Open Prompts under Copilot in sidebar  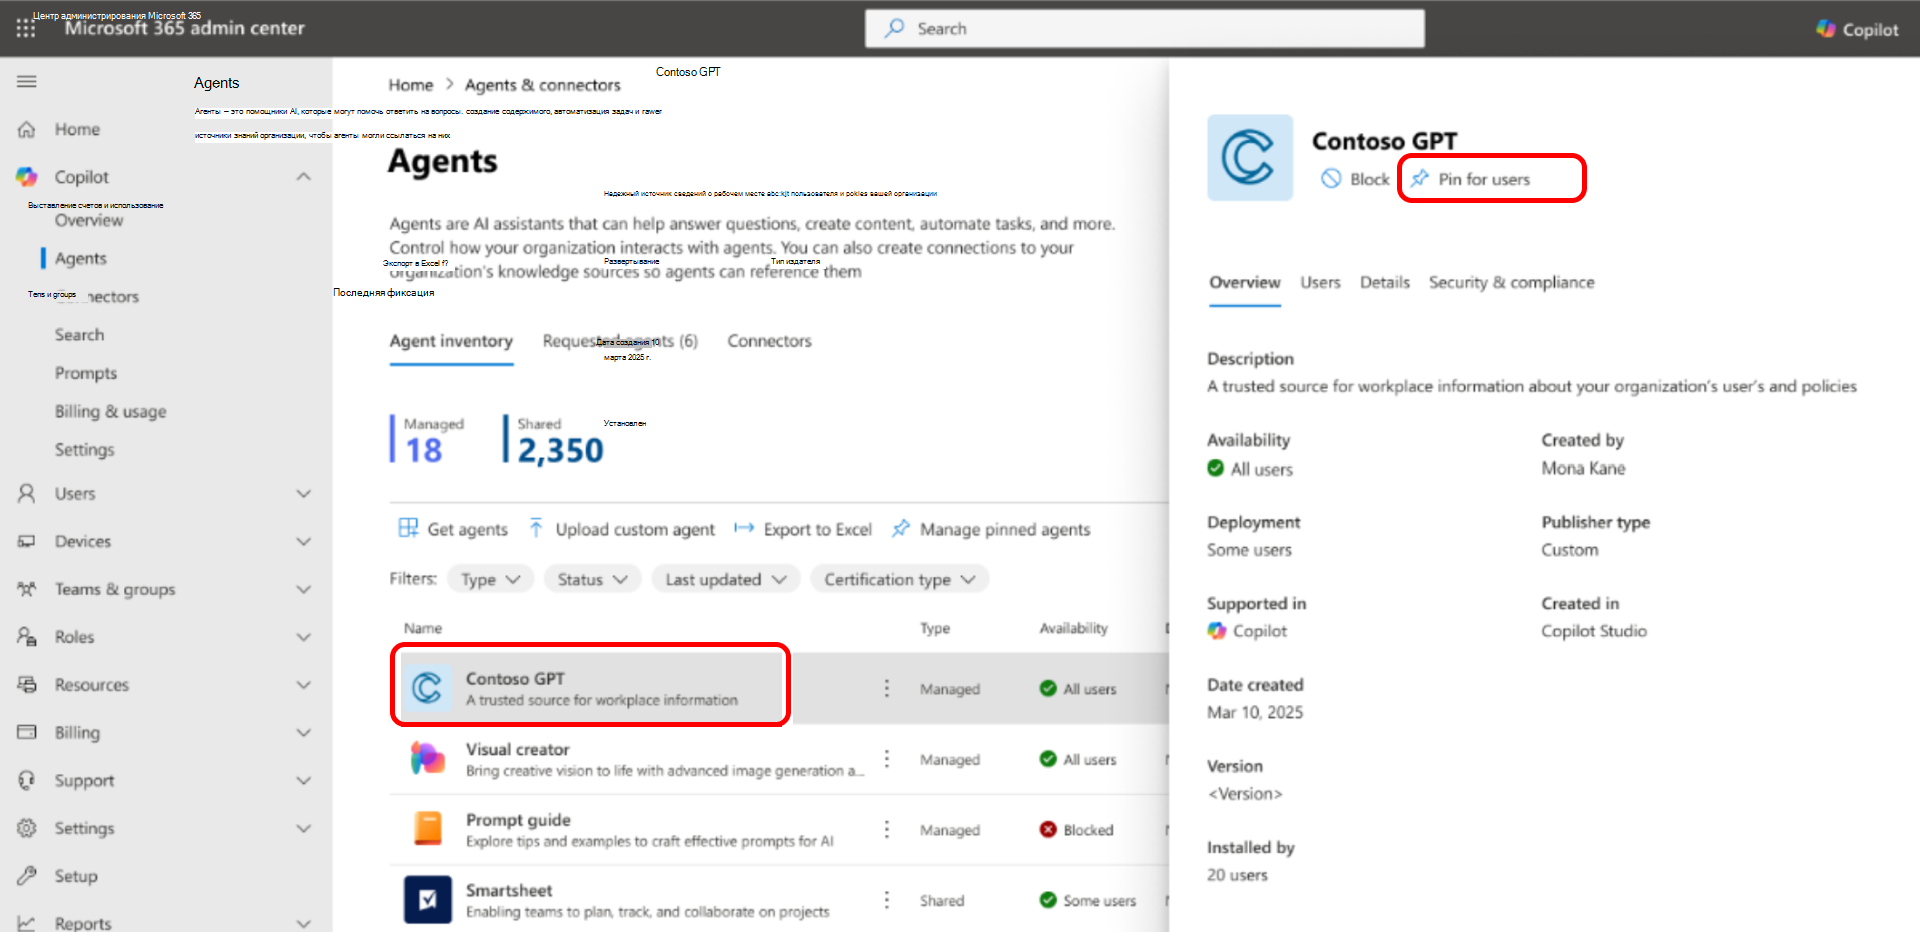pos(86,373)
